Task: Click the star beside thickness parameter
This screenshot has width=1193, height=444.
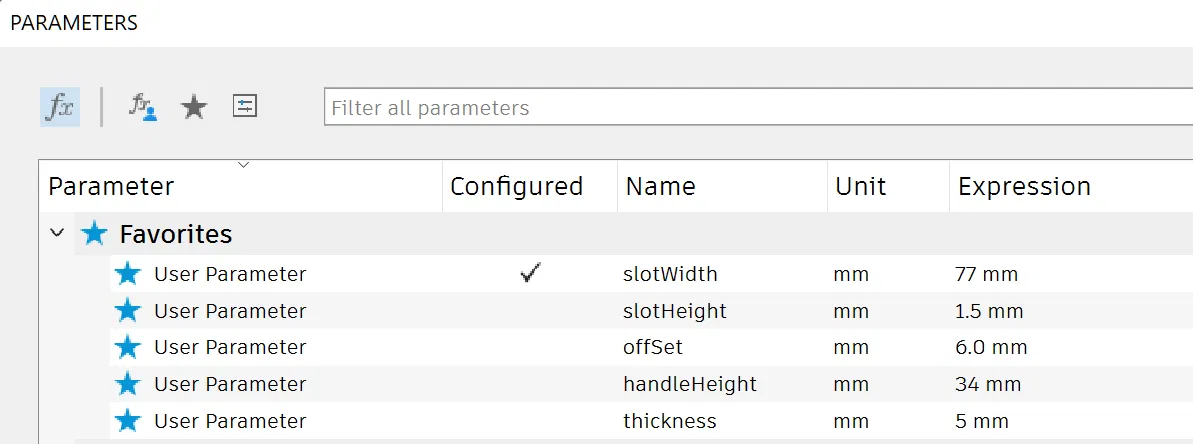Action: click(128, 421)
